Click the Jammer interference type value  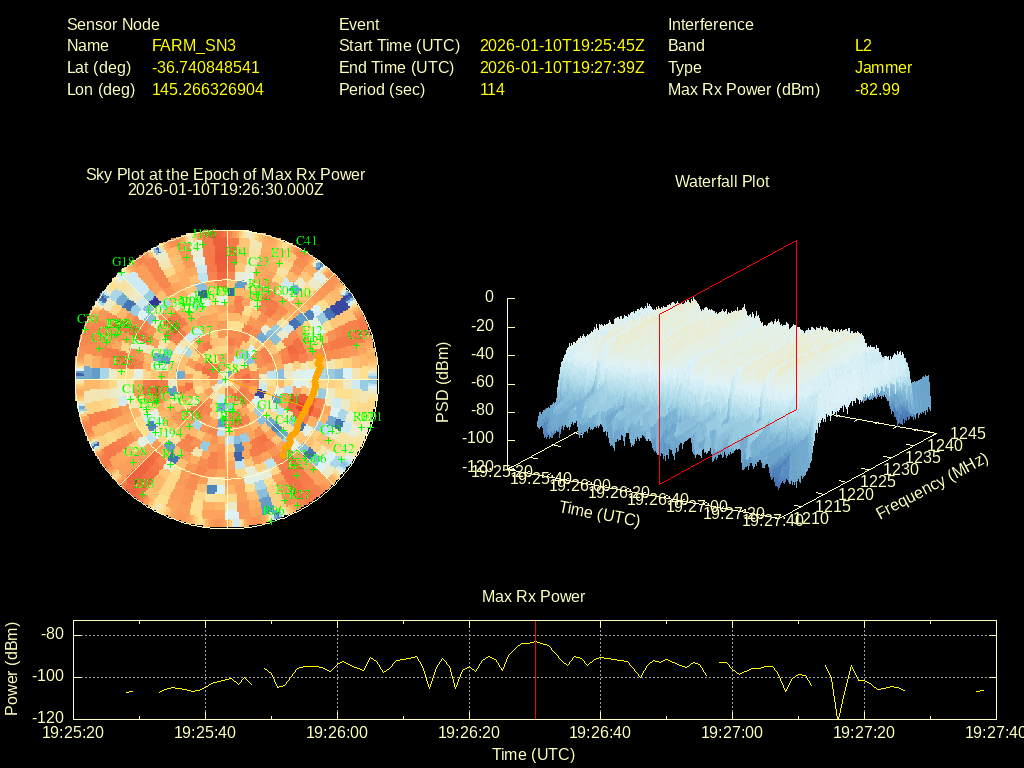tap(883, 68)
